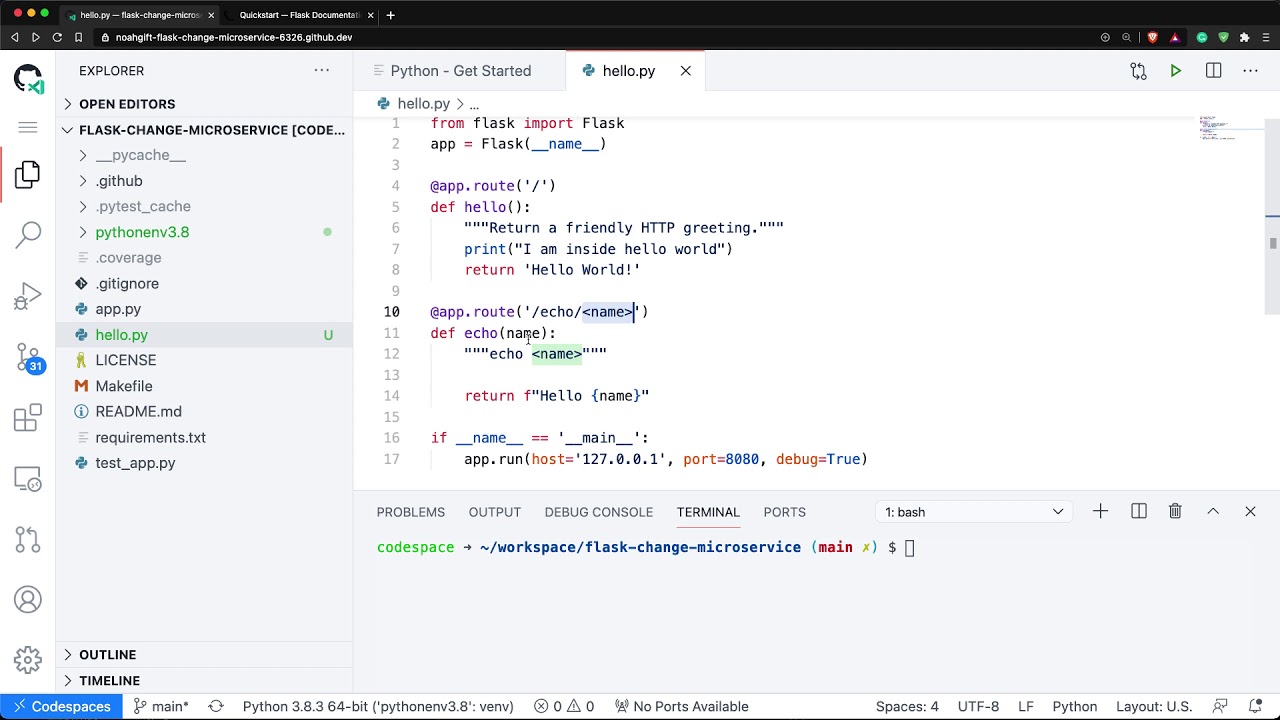Click the Python 3.8.3 interpreter selector
1280x720 pixels.
[x=378, y=707]
